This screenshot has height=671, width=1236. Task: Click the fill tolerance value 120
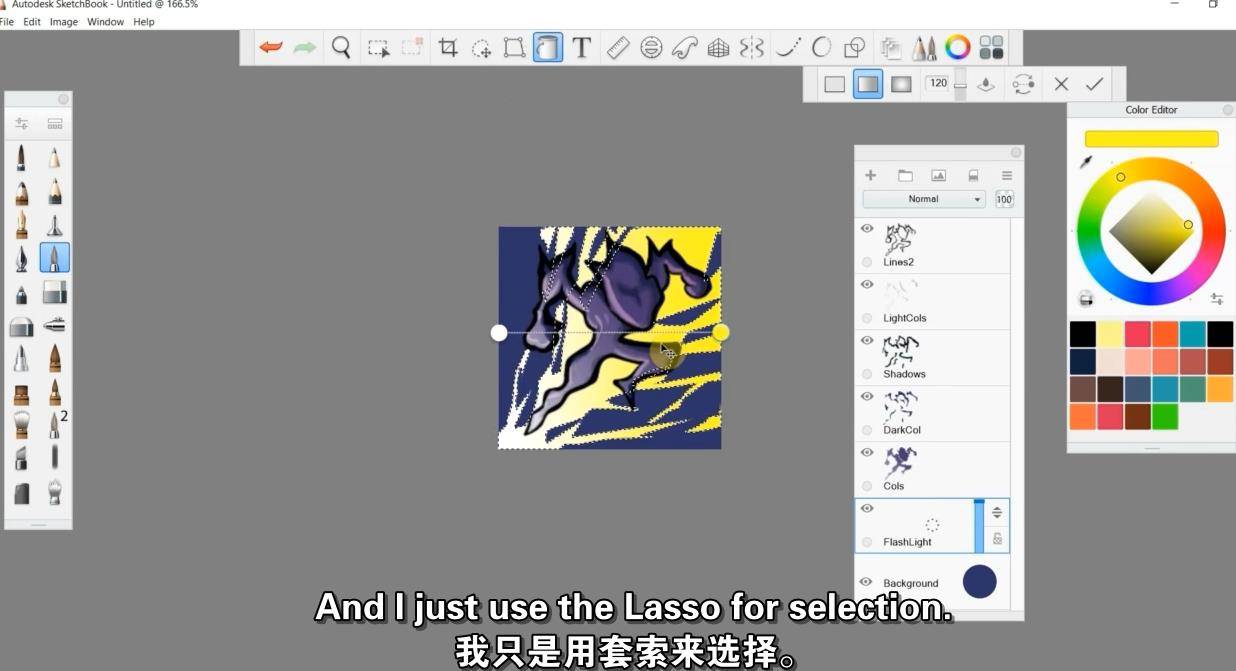click(938, 83)
